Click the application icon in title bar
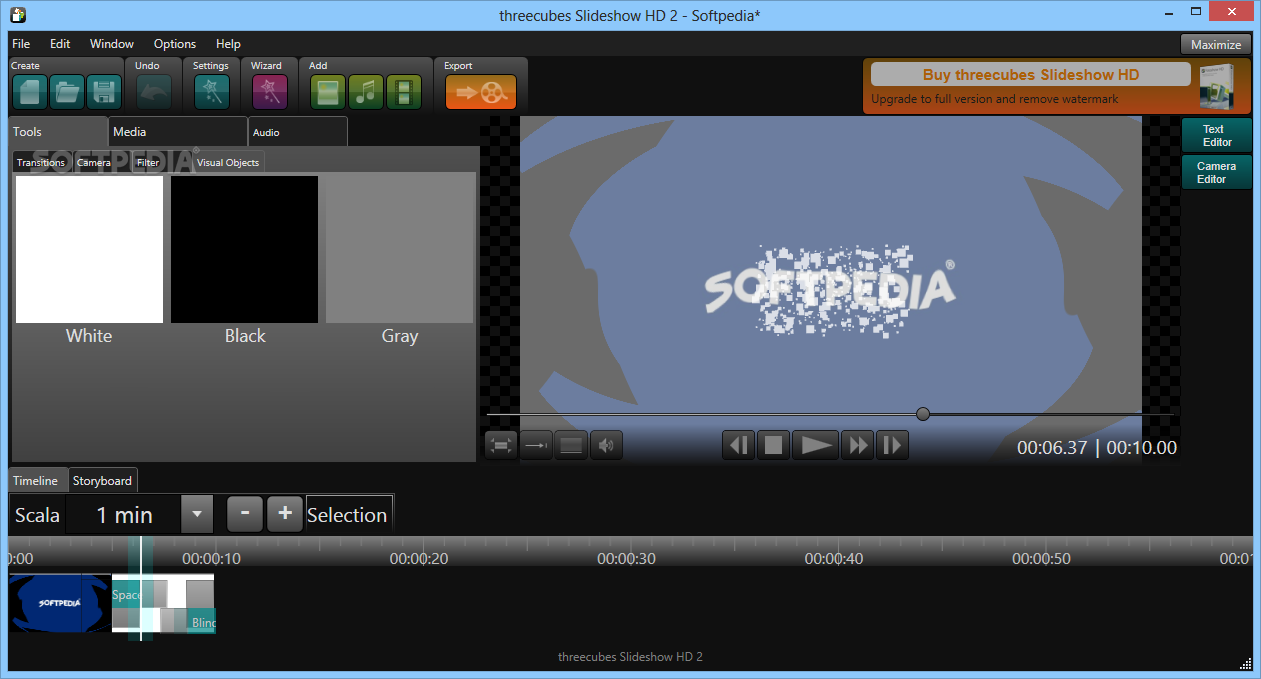 point(16,14)
